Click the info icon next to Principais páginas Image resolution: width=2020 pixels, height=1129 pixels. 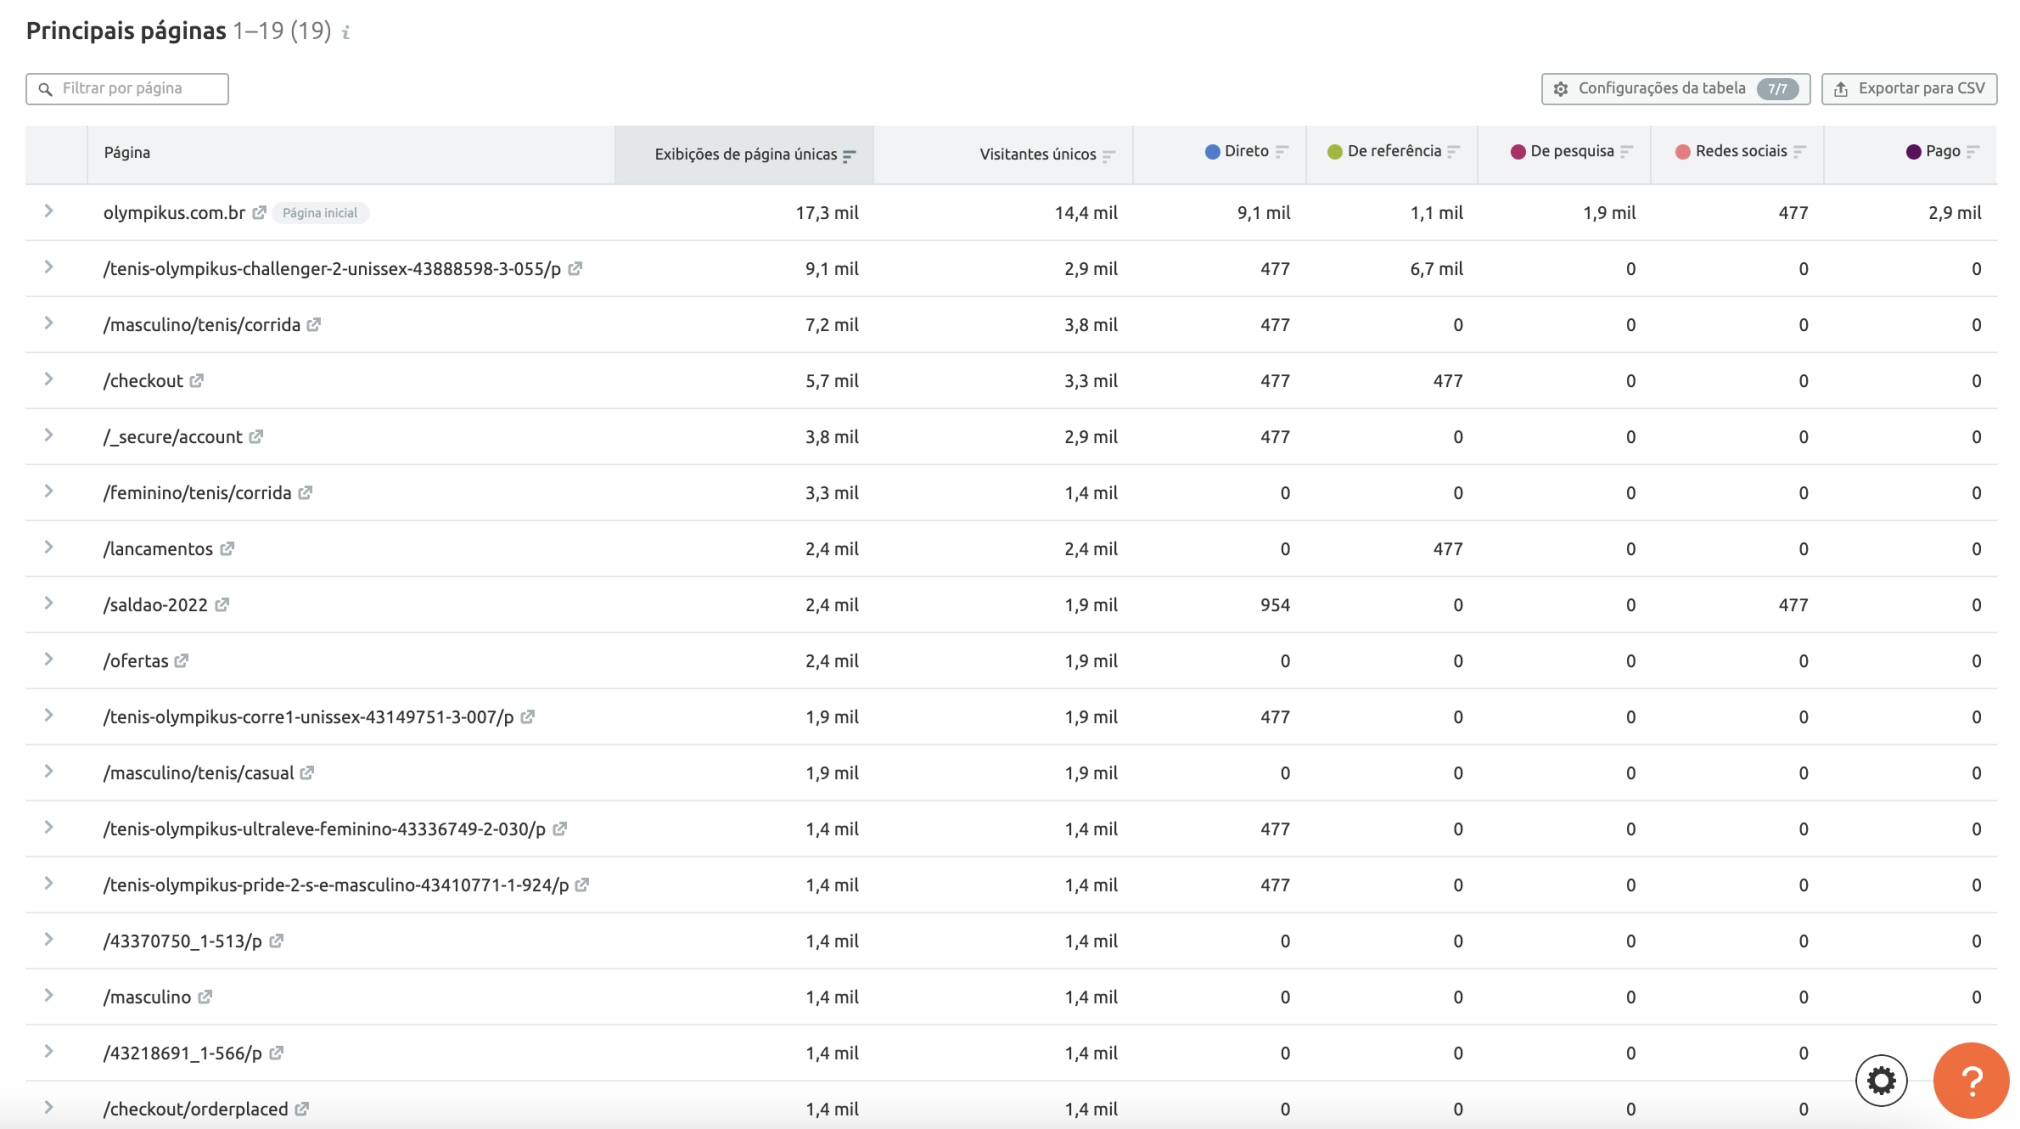coord(345,32)
